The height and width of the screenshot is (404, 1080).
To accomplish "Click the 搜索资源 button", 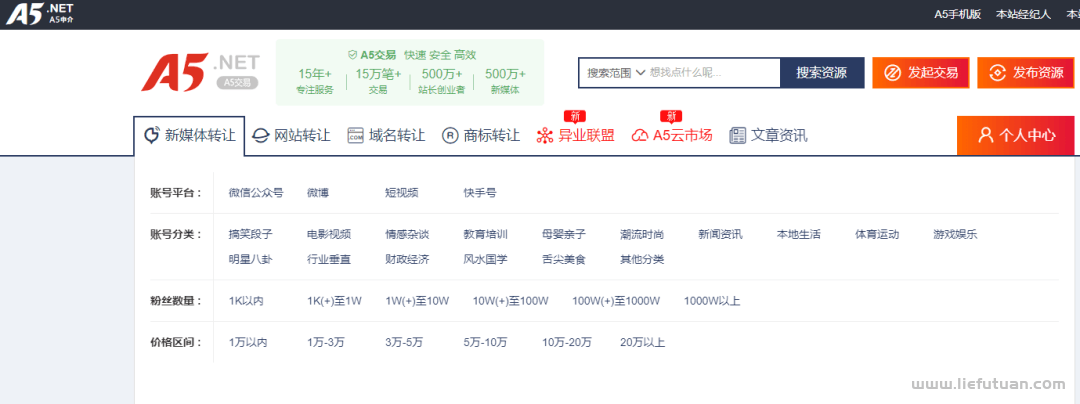I will click(x=822, y=73).
